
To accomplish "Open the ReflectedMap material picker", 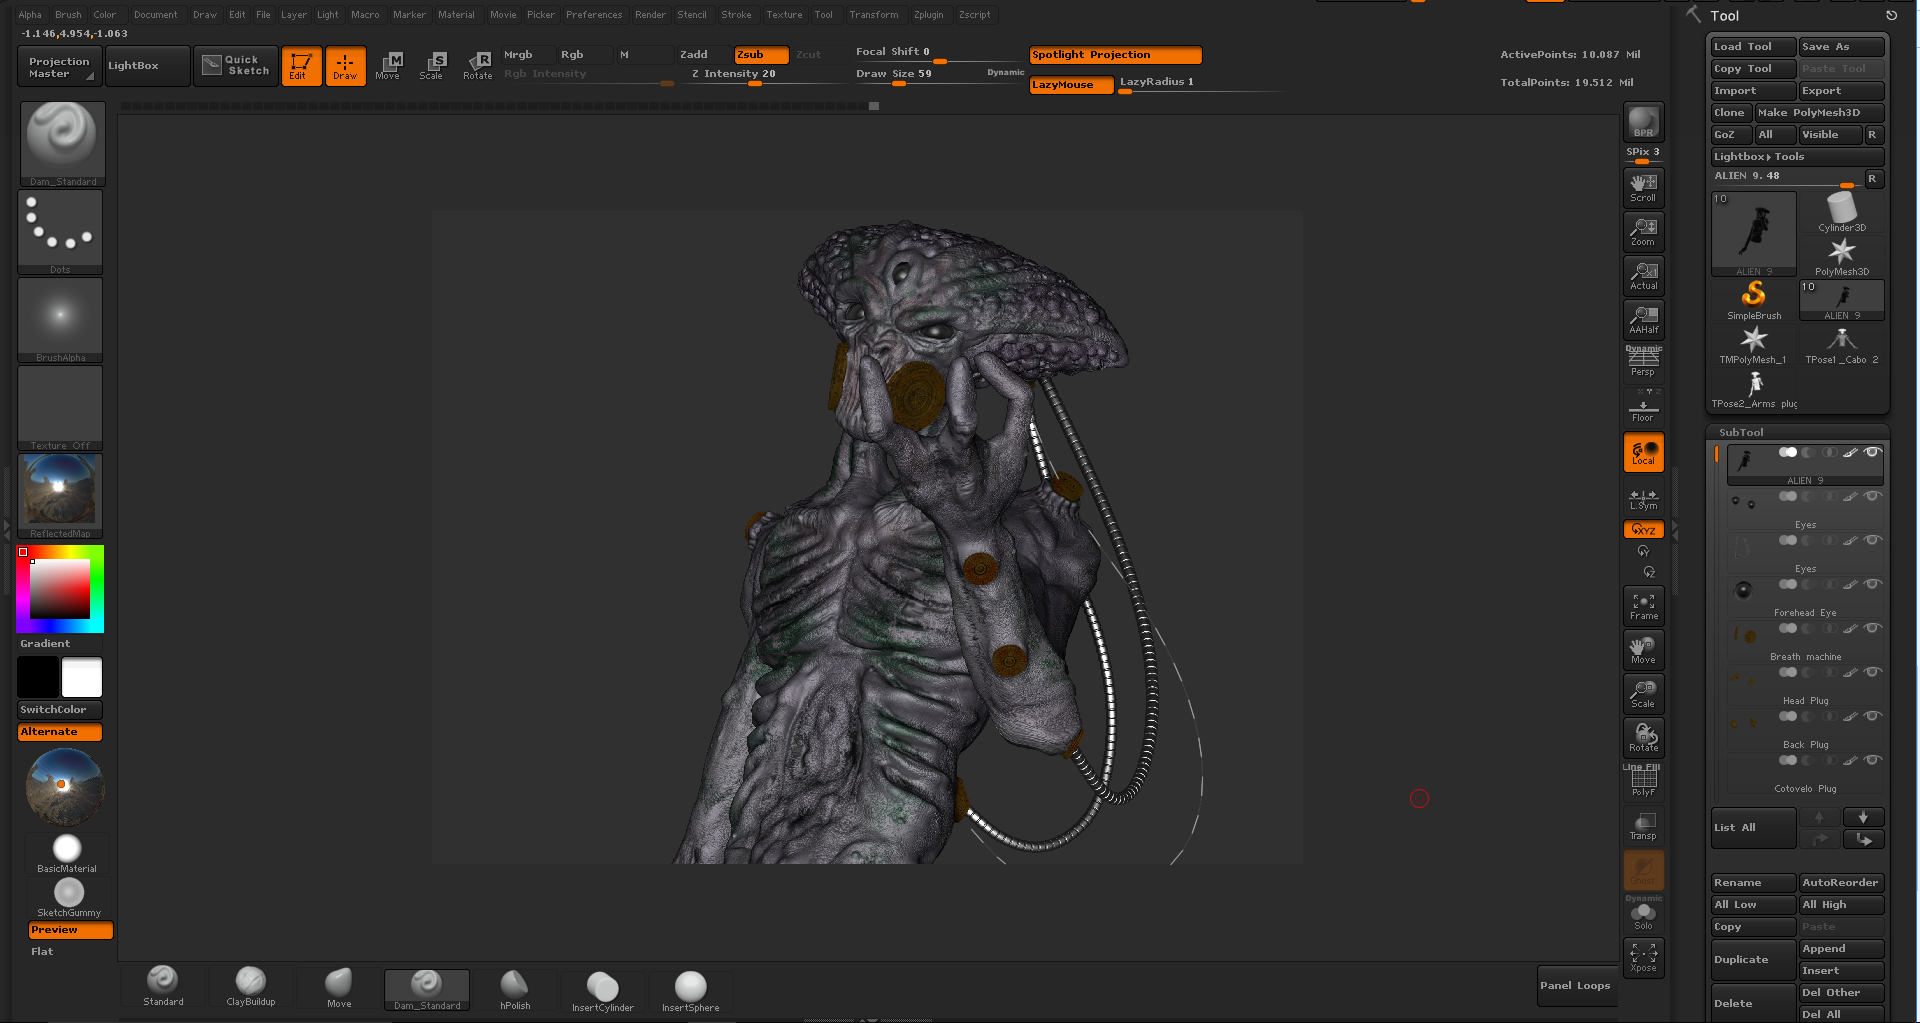I will pyautogui.click(x=60, y=496).
